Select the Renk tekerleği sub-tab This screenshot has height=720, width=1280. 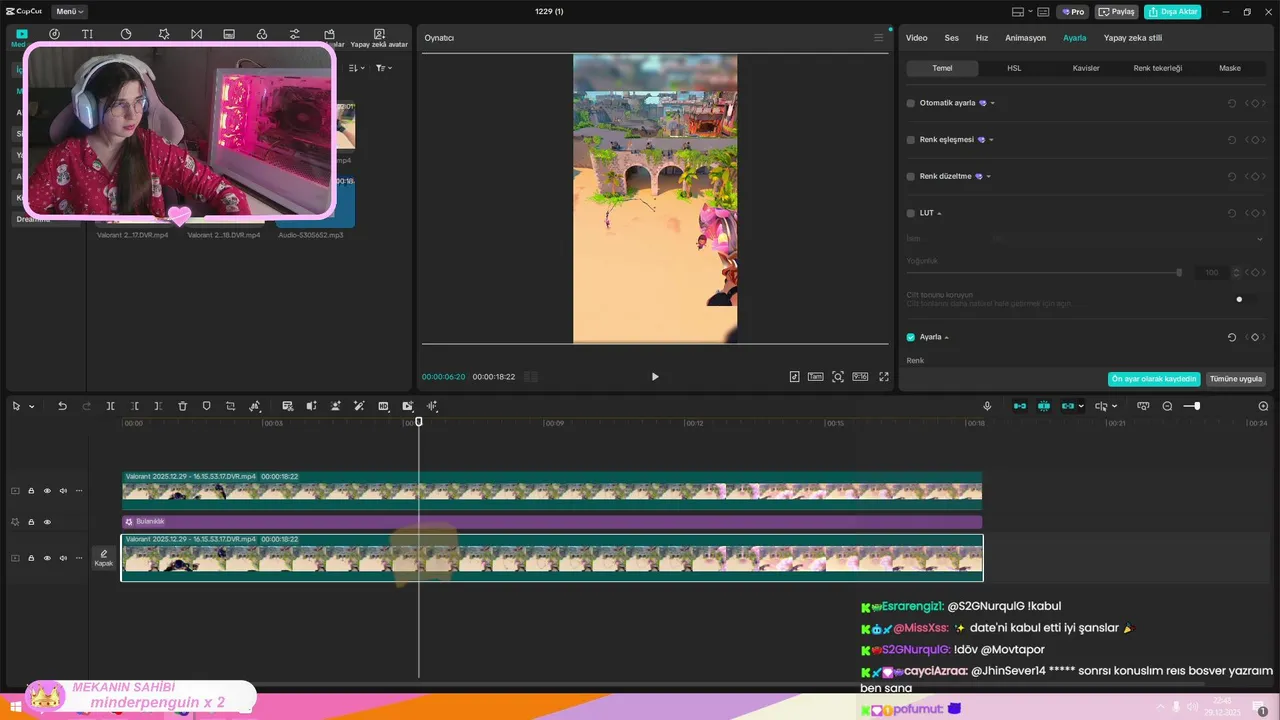(1158, 68)
